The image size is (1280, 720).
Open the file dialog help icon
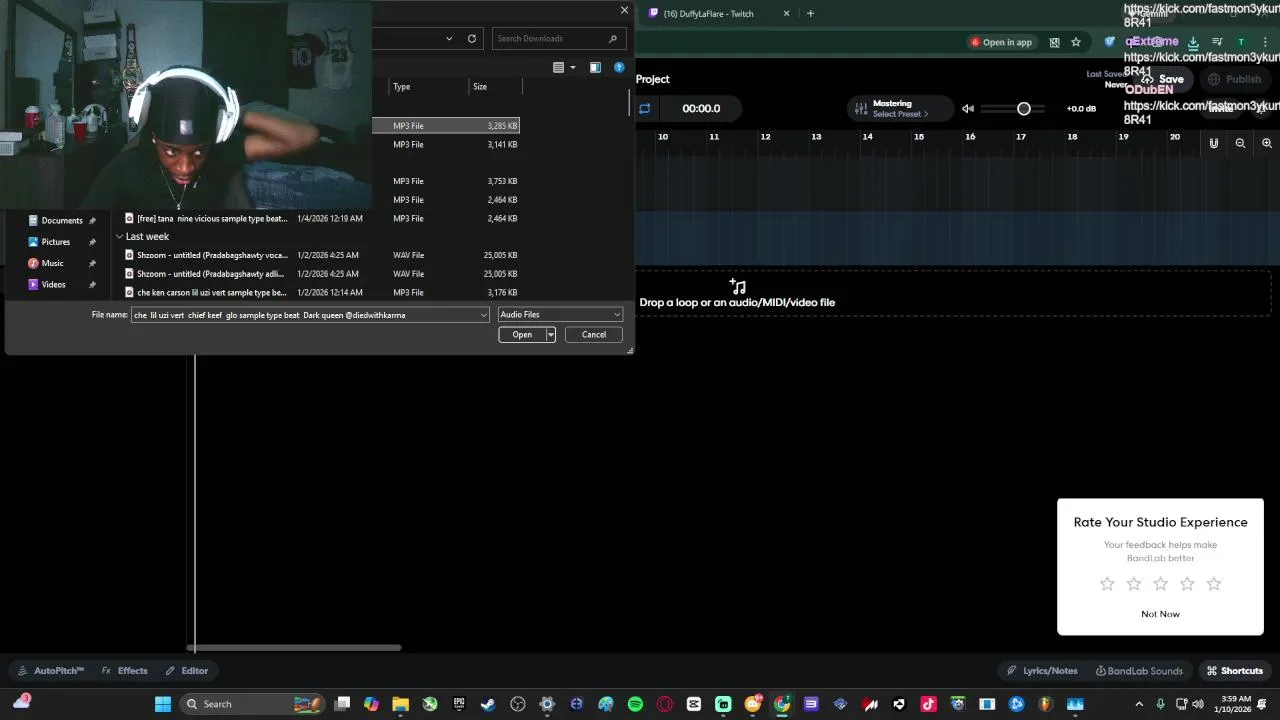pyautogui.click(x=619, y=67)
